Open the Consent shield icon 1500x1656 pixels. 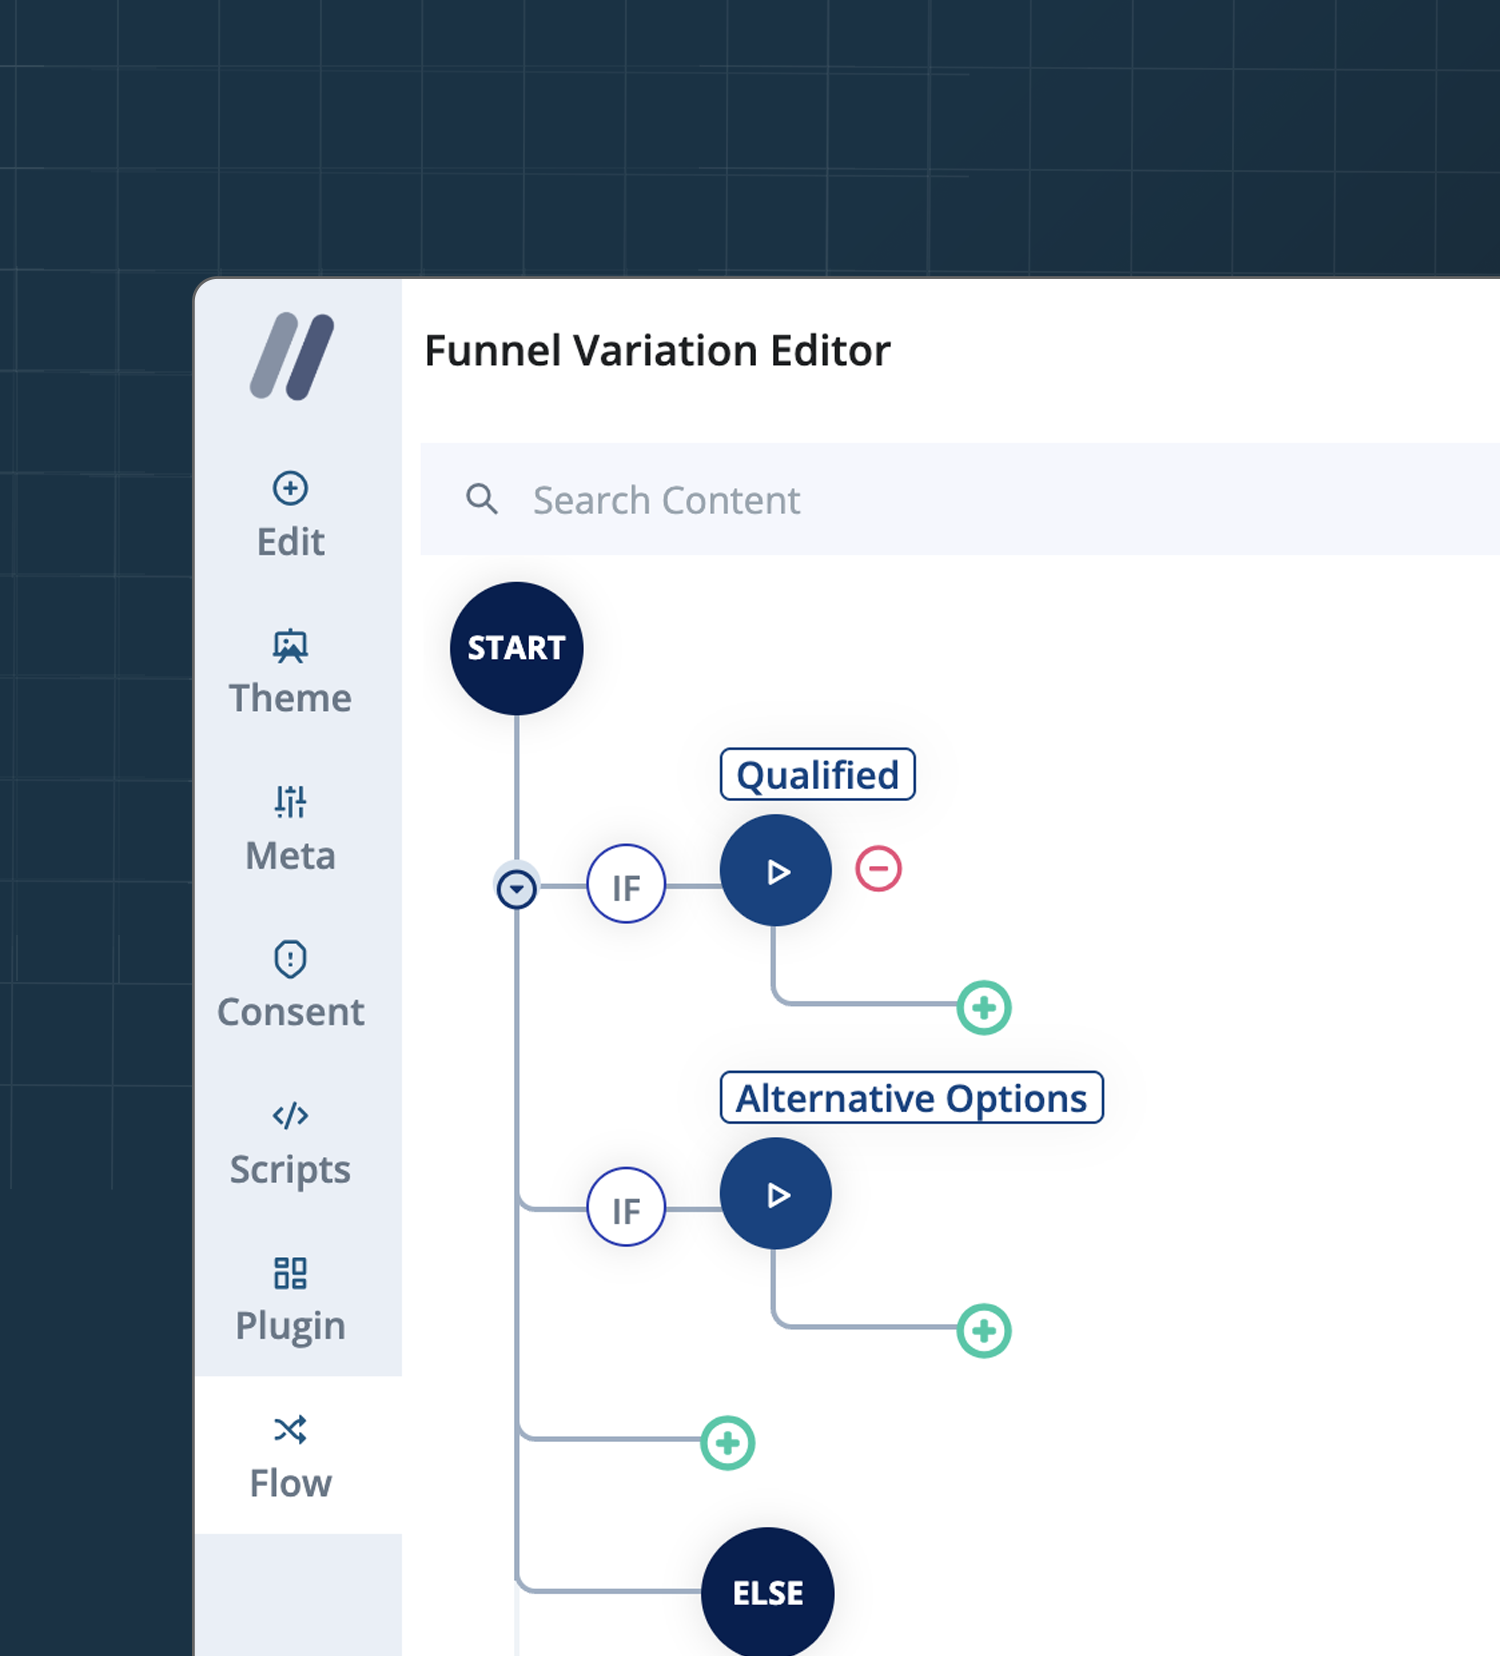[x=290, y=959]
